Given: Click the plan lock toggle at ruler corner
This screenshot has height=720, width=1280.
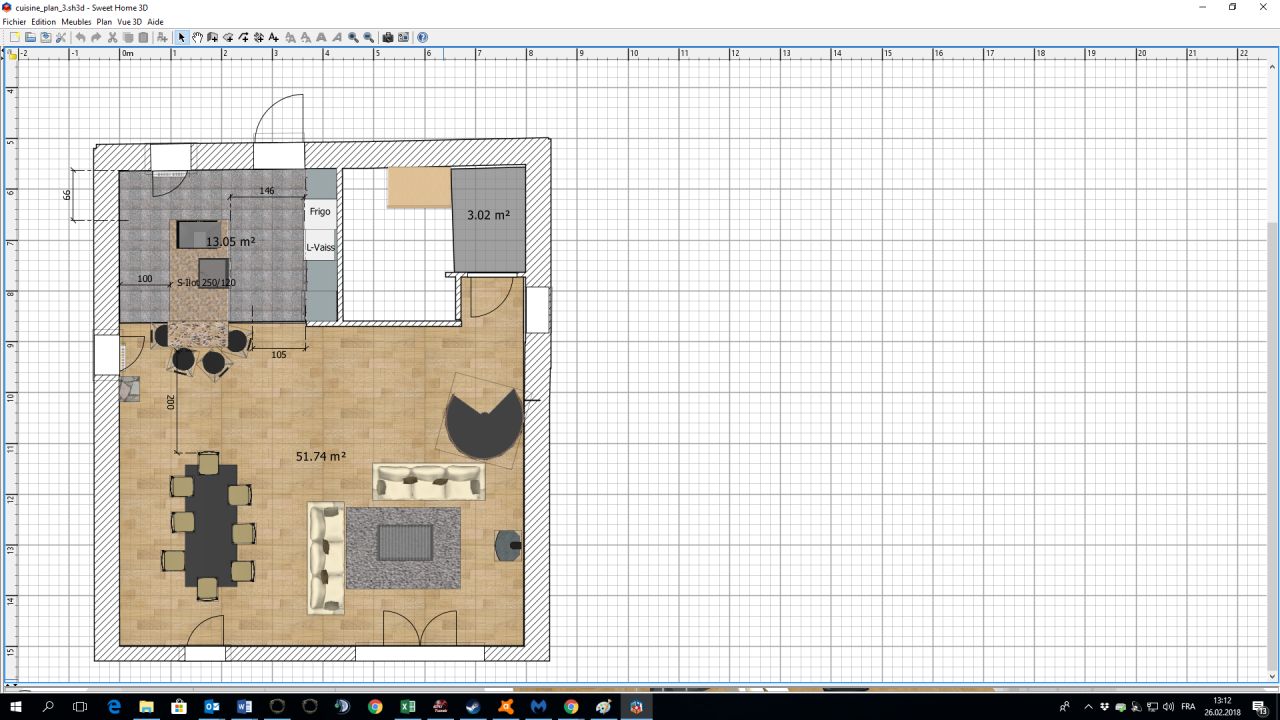Looking at the screenshot, I should click(12, 54).
